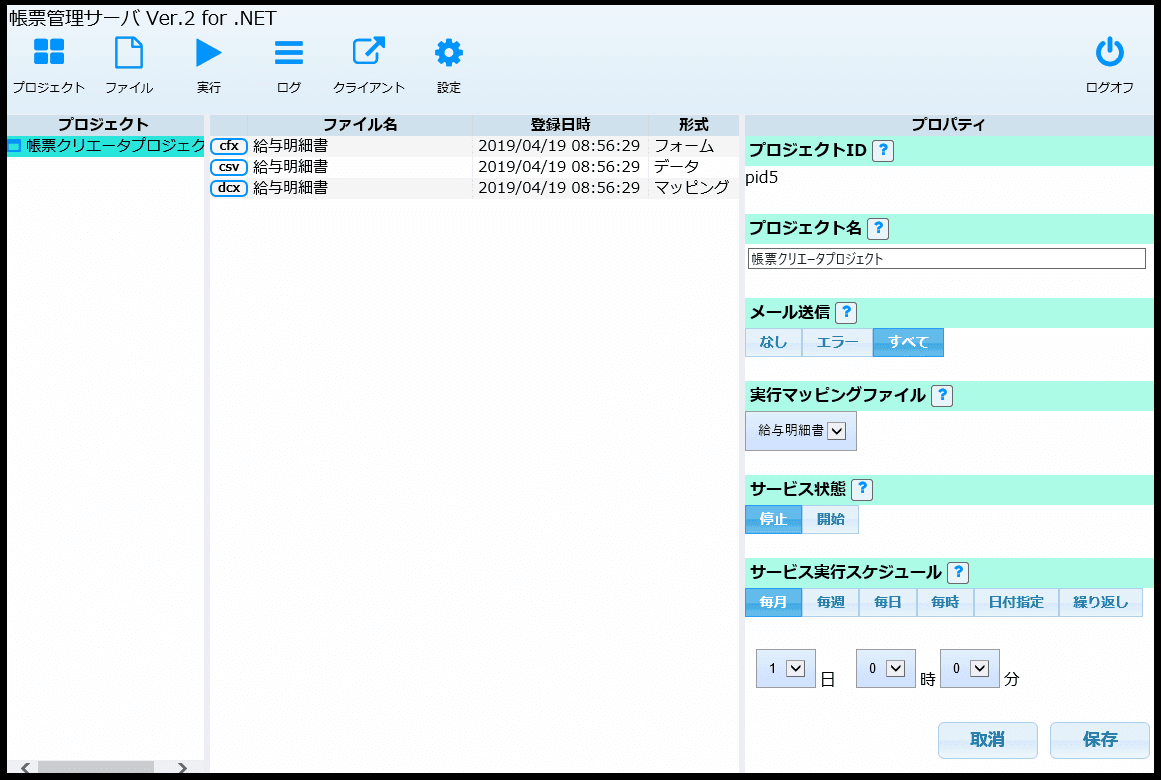Set メール送信 to すべて
This screenshot has height=780, width=1161.
coord(909,342)
